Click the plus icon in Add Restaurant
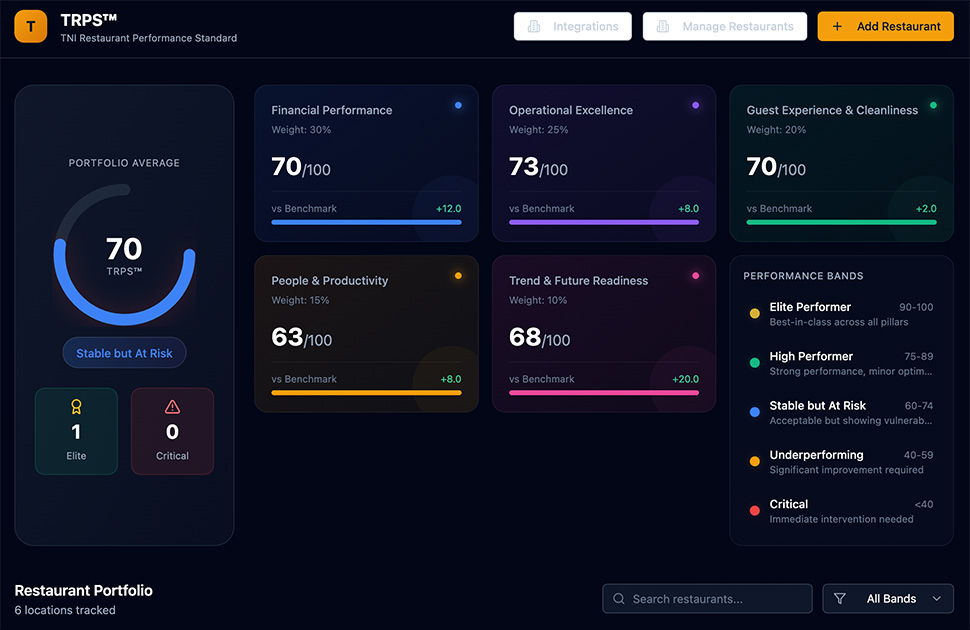 coord(838,27)
